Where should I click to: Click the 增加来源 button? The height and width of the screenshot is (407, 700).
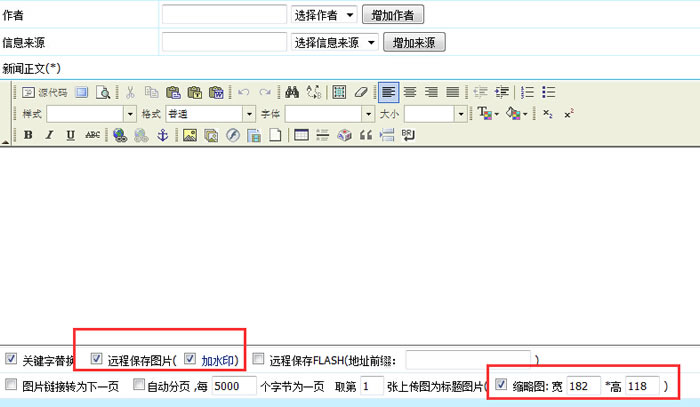pos(414,42)
